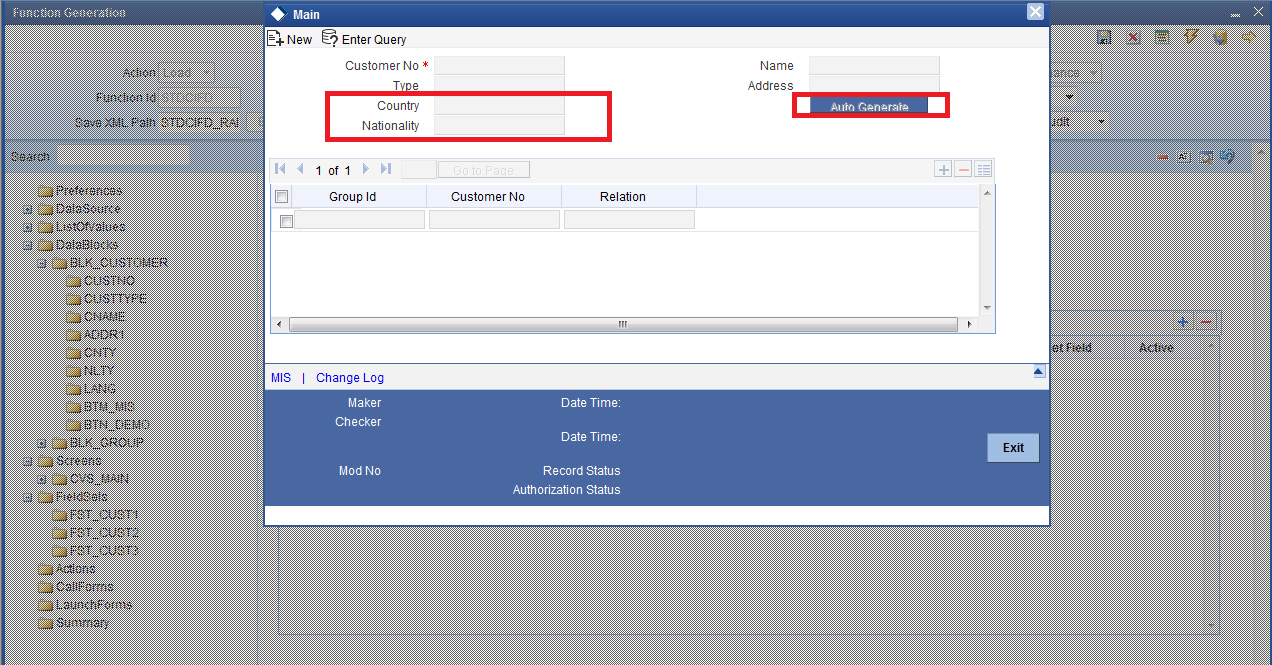Click the Type input field
This screenshot has width=1272, height=665.
click(x=499, y=86)
